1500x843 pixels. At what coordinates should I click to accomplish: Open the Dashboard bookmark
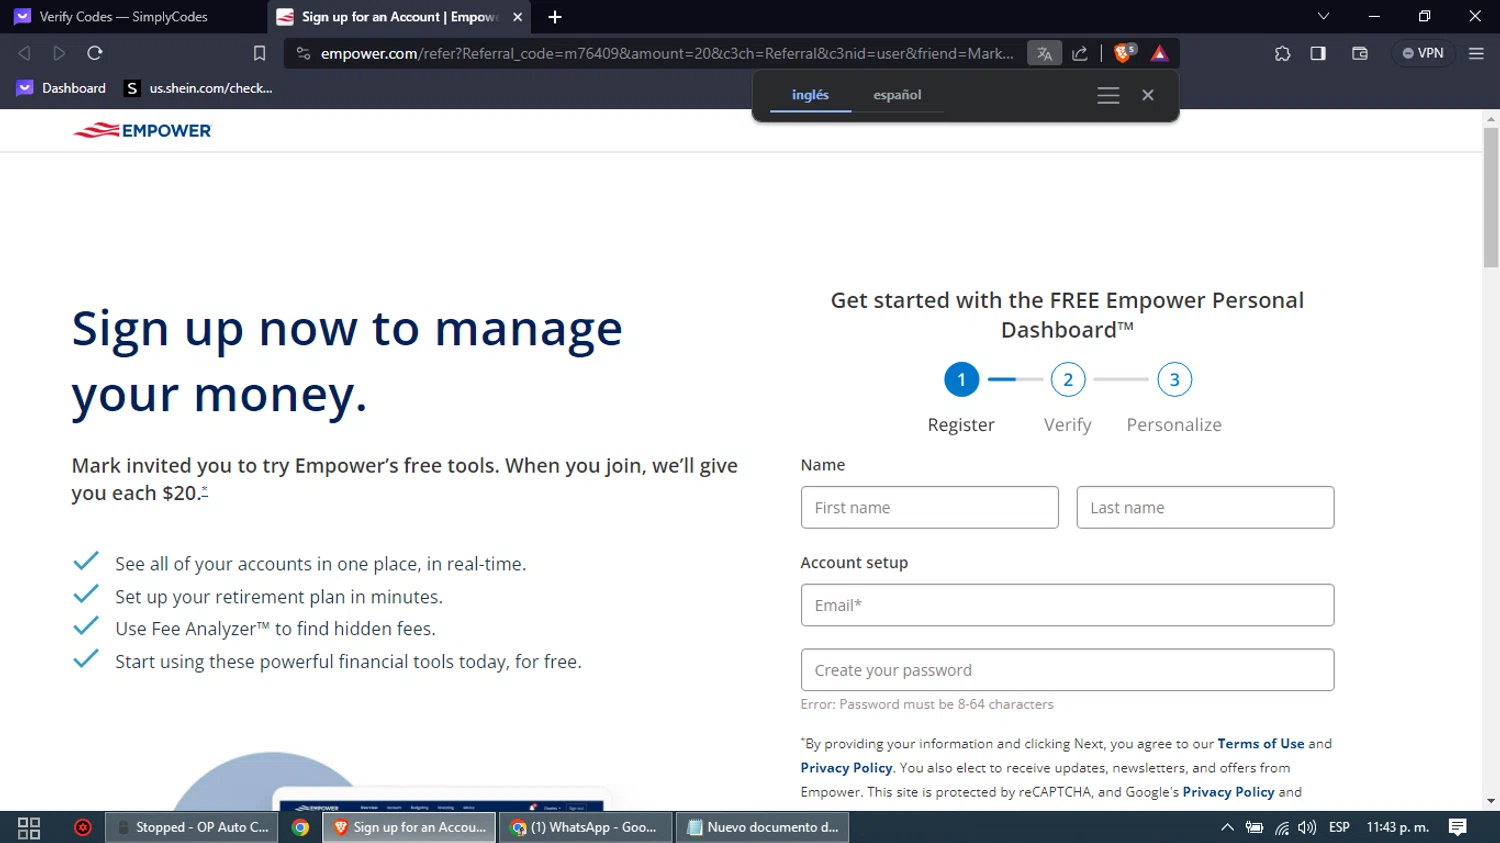pyautogui.click(x=61, y=88)
